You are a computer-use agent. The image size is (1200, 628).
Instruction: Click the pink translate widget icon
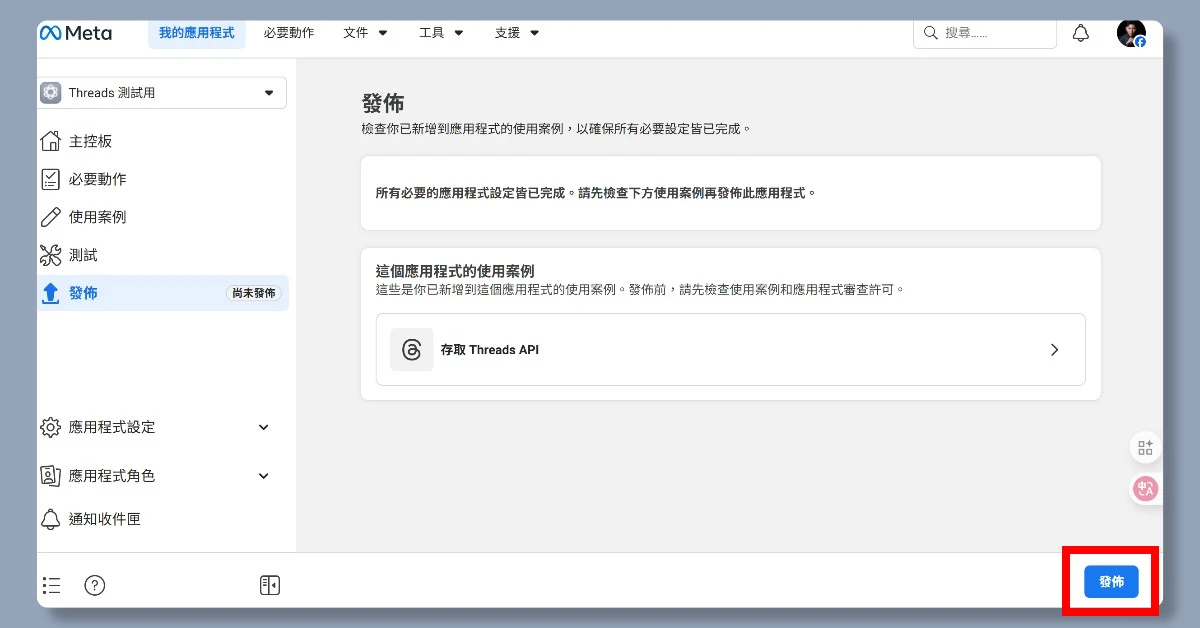click(x=1146, y=488)
